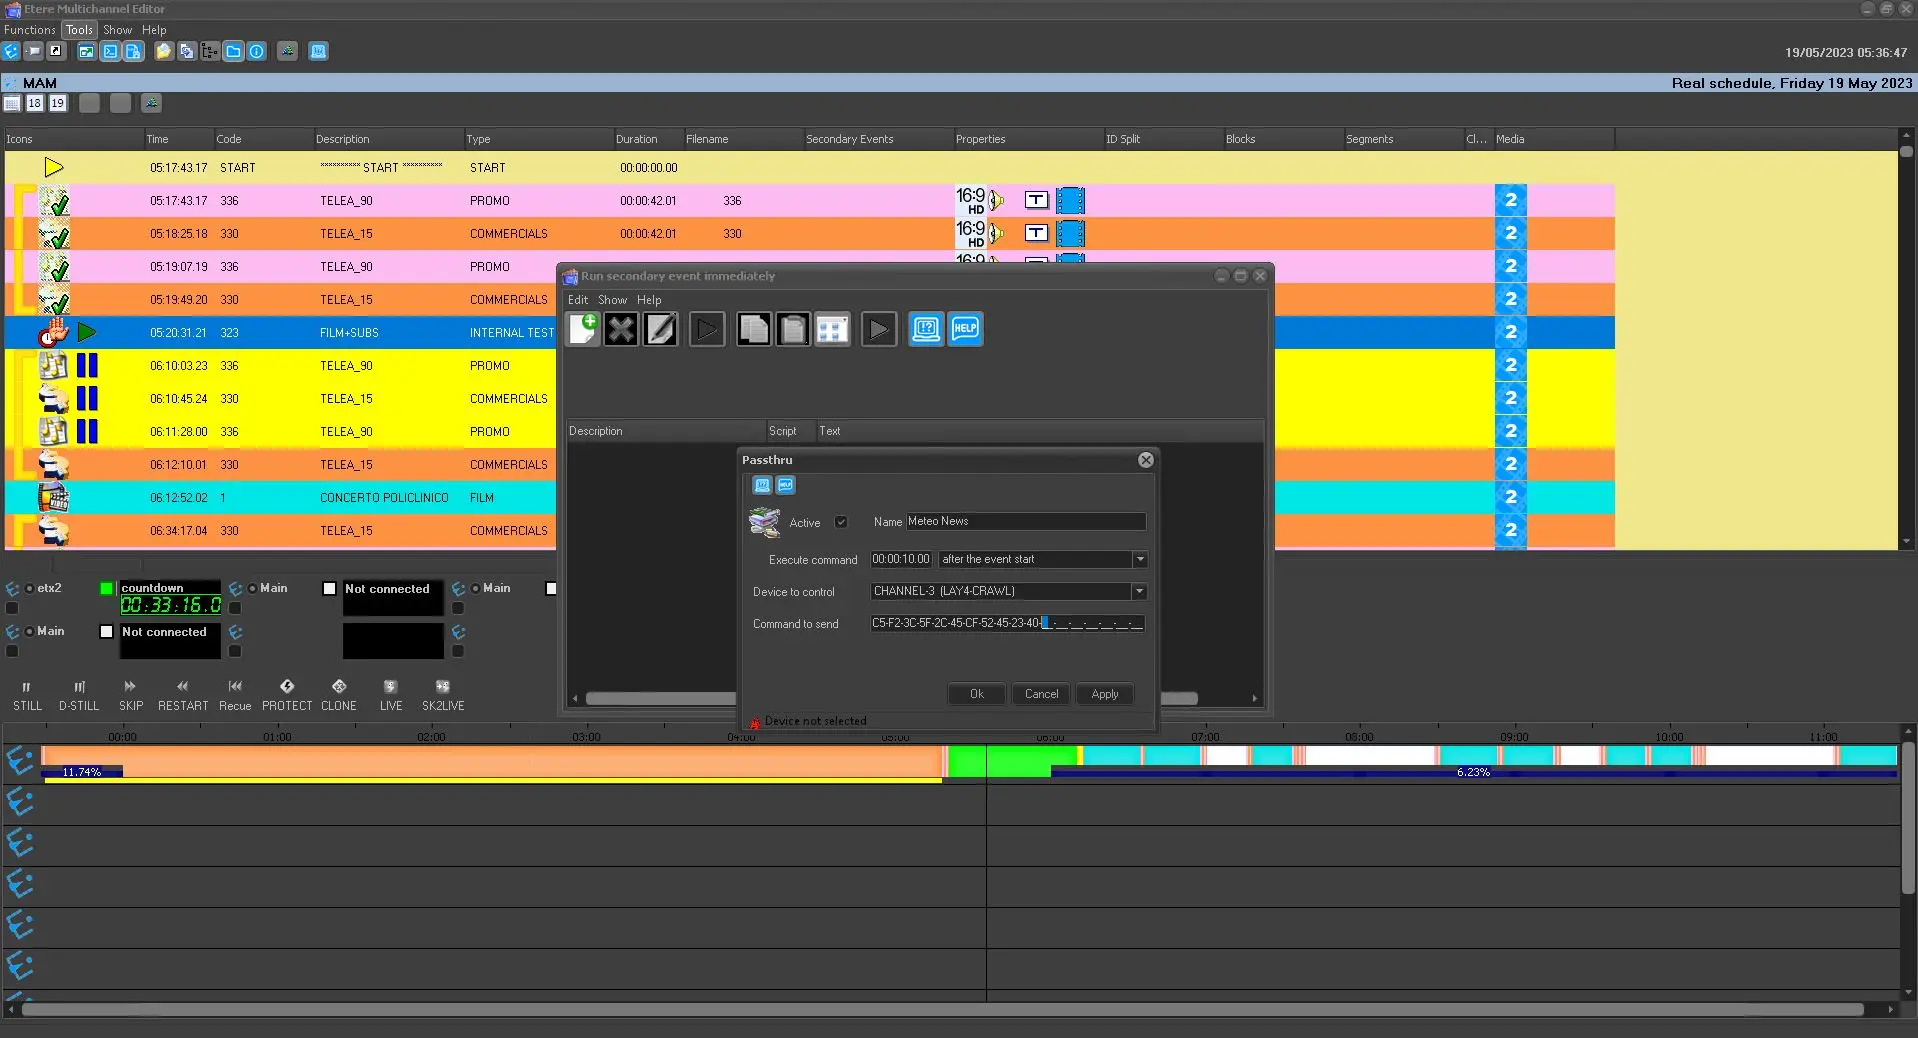Select the etx2 radio button

click(30, 588)
